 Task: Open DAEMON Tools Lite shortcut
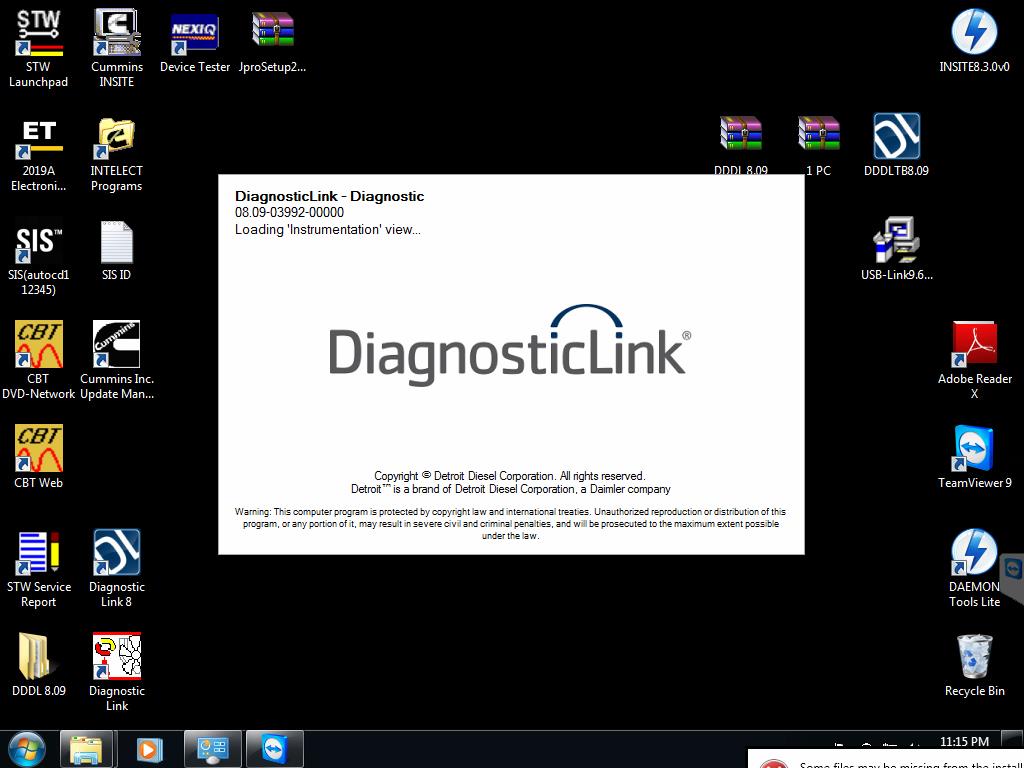coord(974,568)
